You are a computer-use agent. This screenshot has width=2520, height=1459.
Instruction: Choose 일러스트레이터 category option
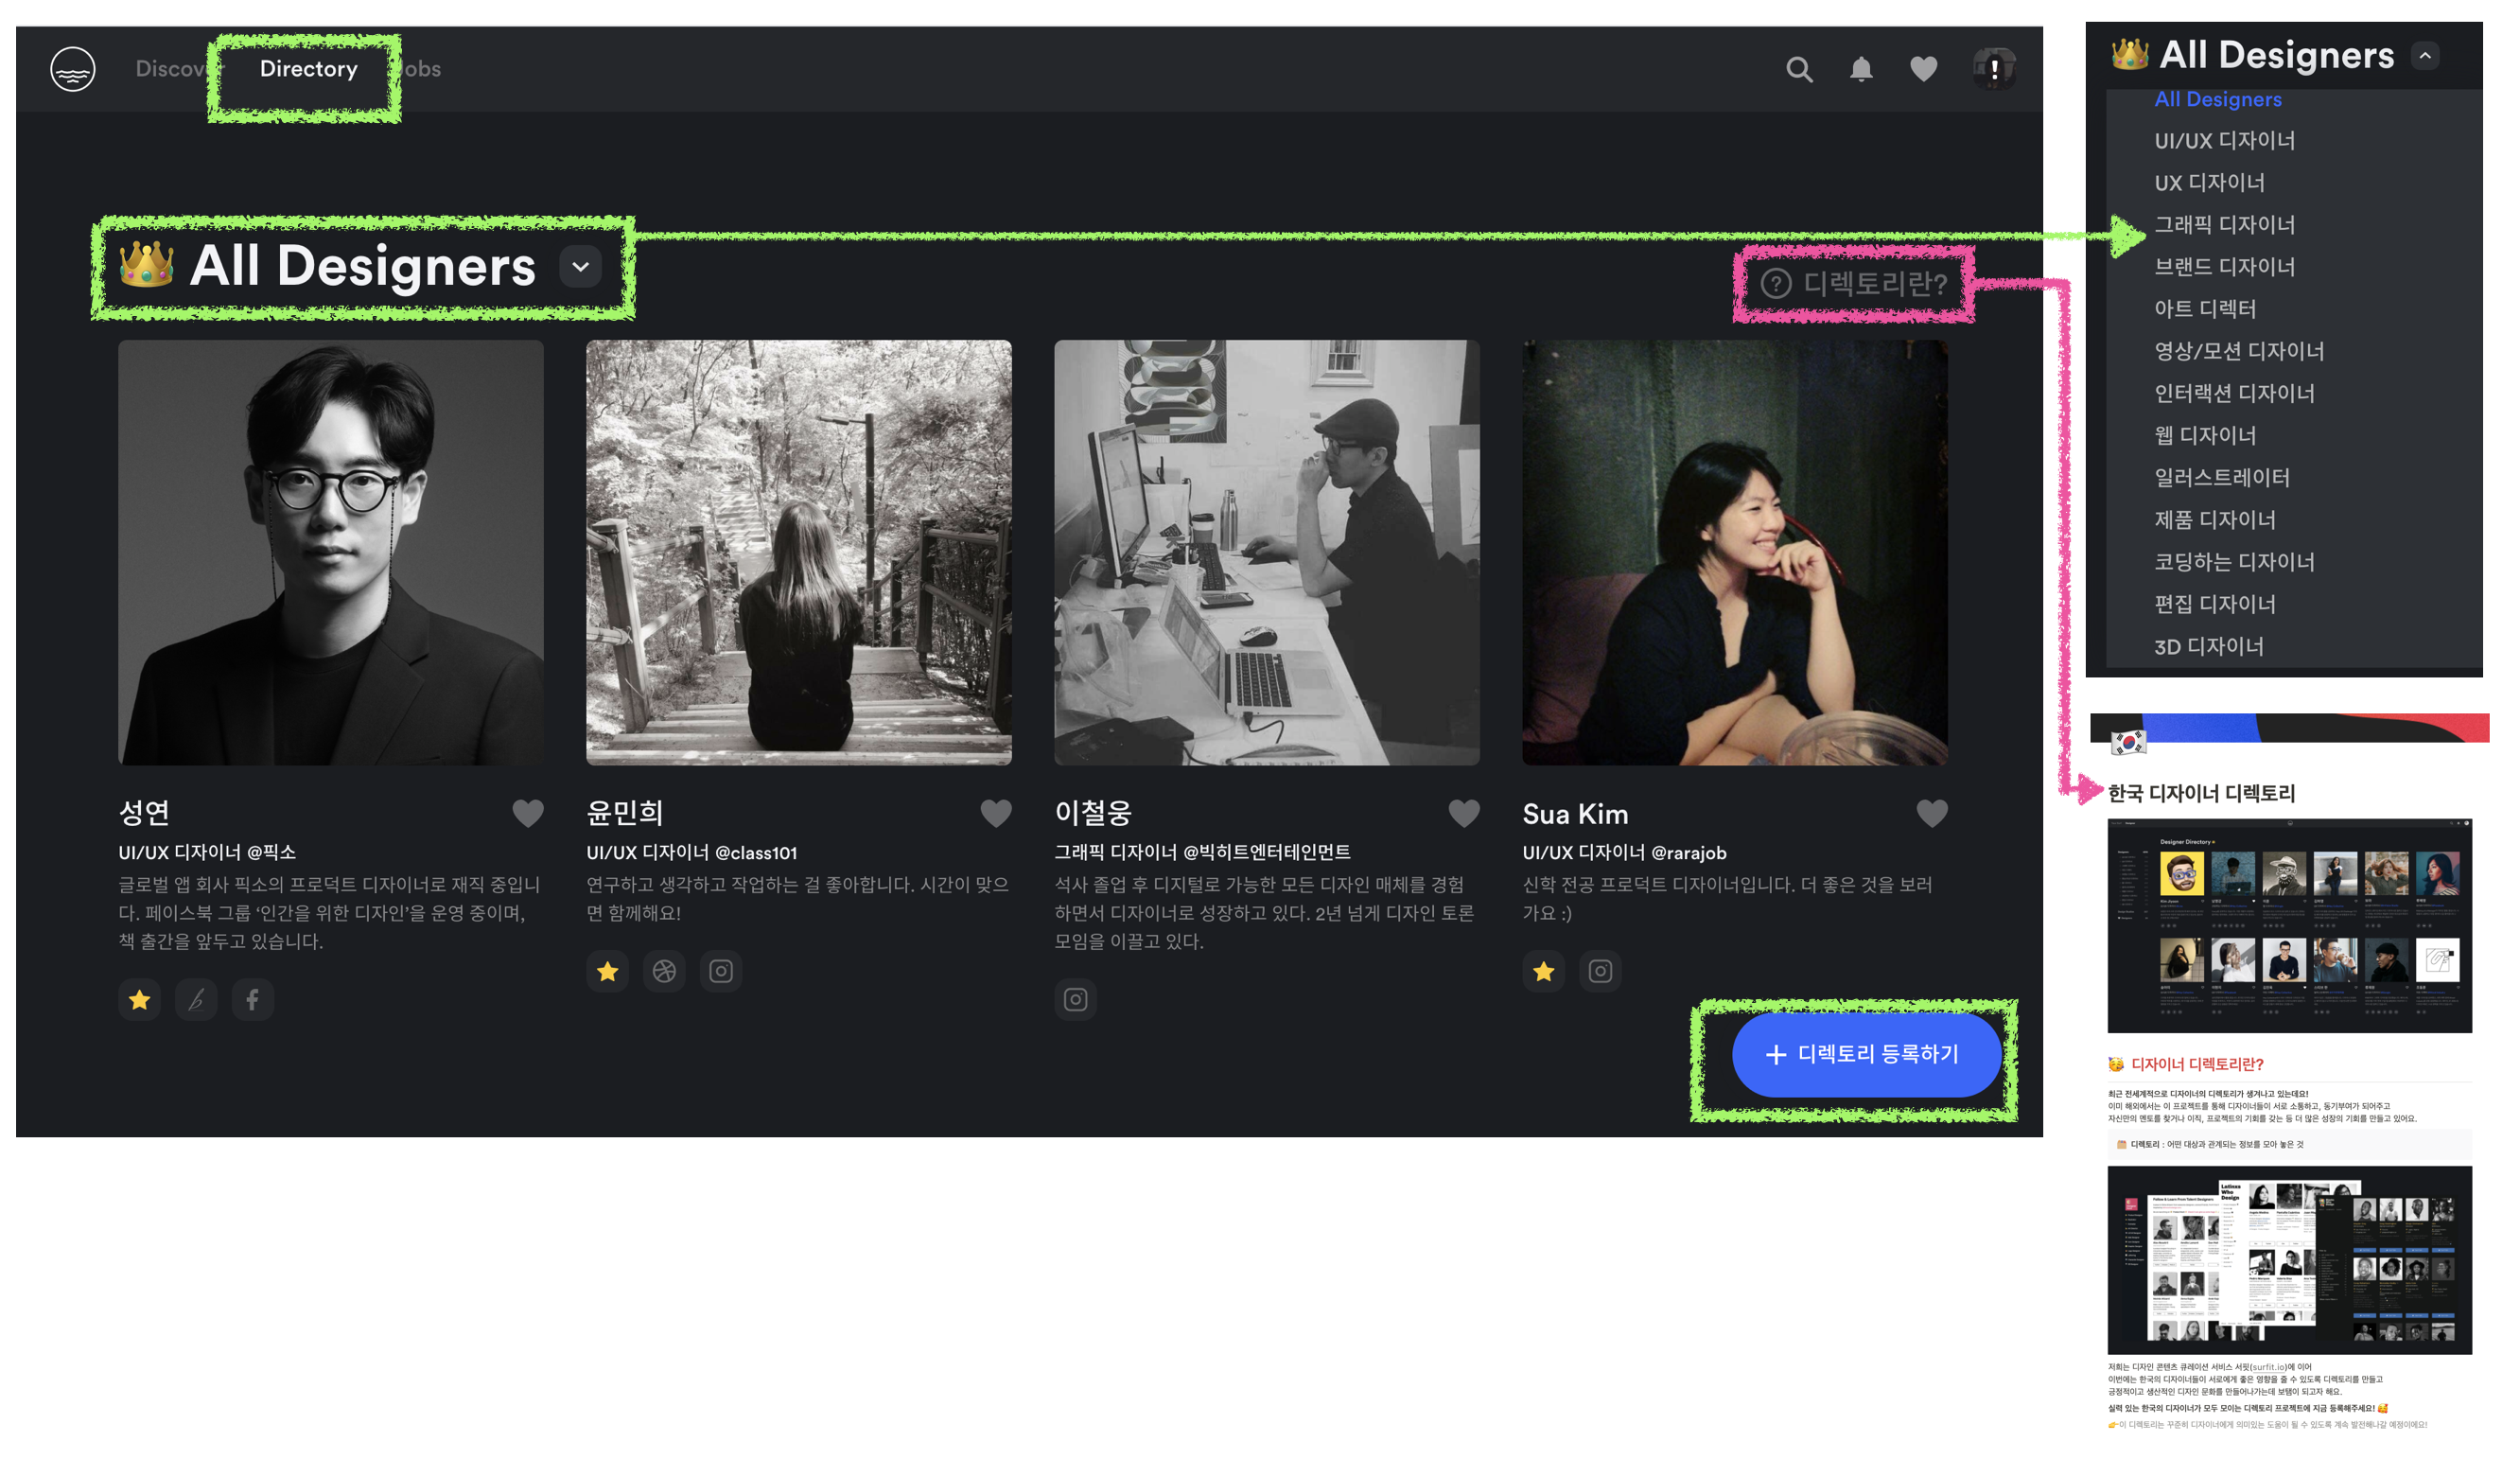pyautogui.click(x=2221, y=478)
